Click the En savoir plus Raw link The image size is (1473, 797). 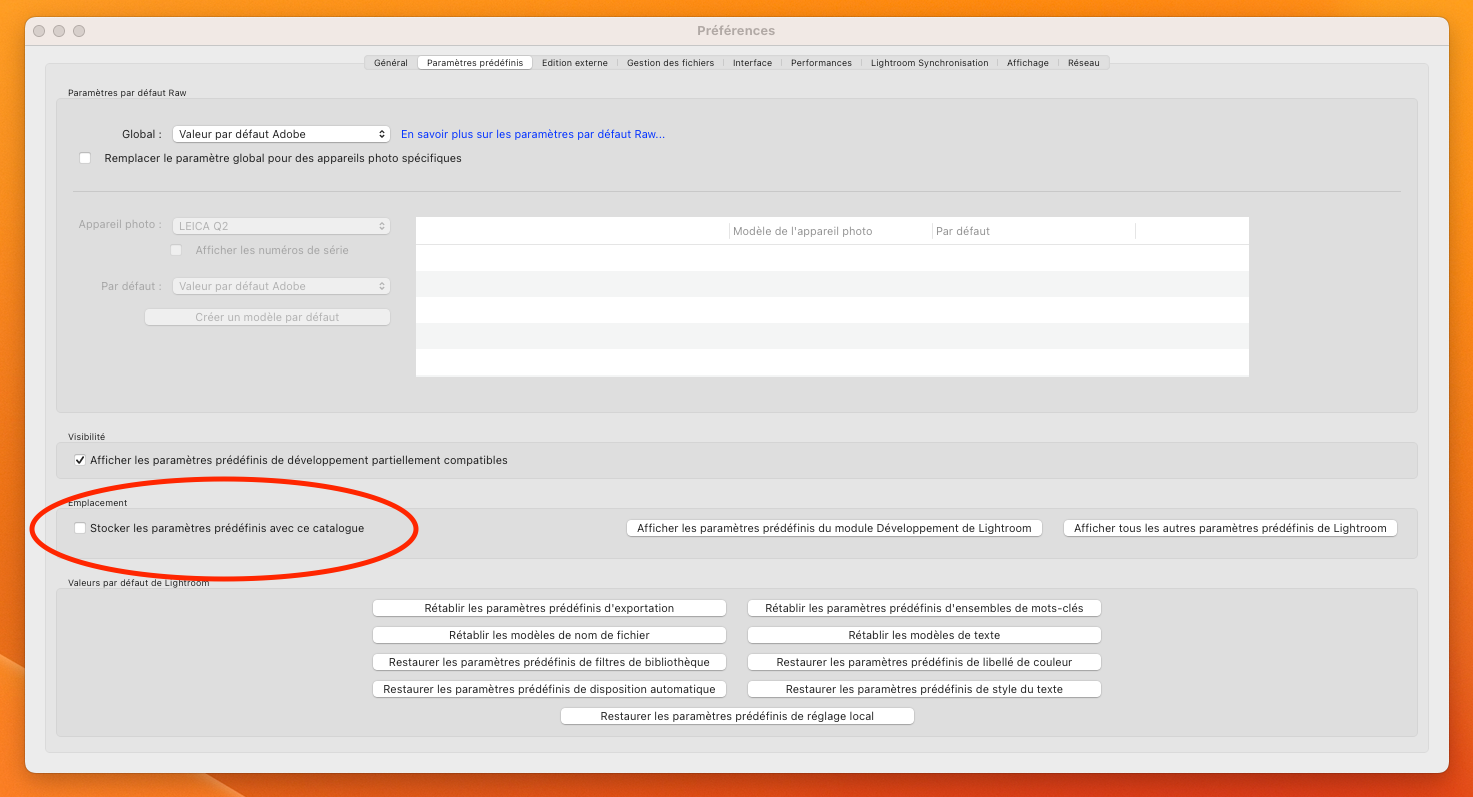pos(532,134)
